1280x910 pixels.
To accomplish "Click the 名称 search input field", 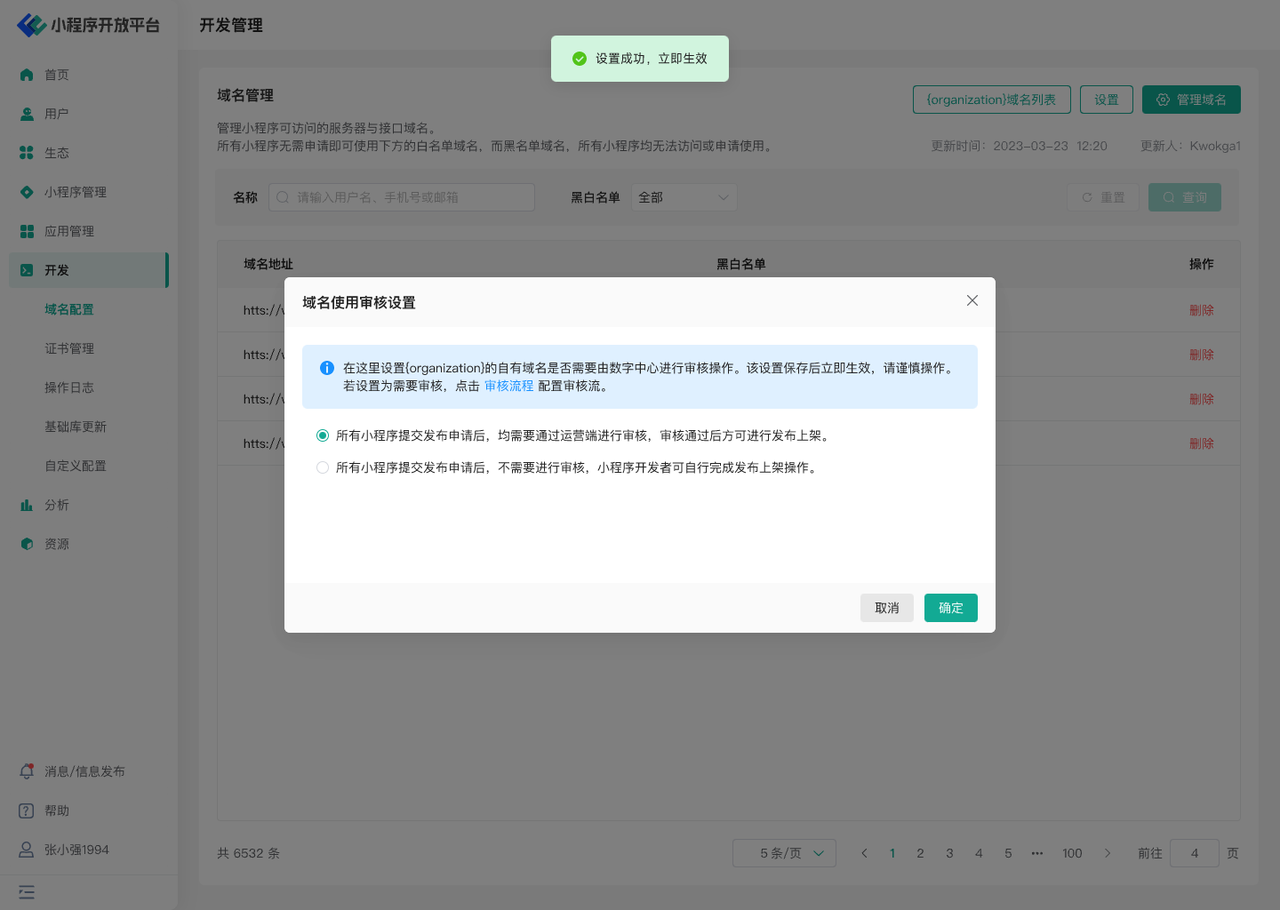I will coord(402,198).
